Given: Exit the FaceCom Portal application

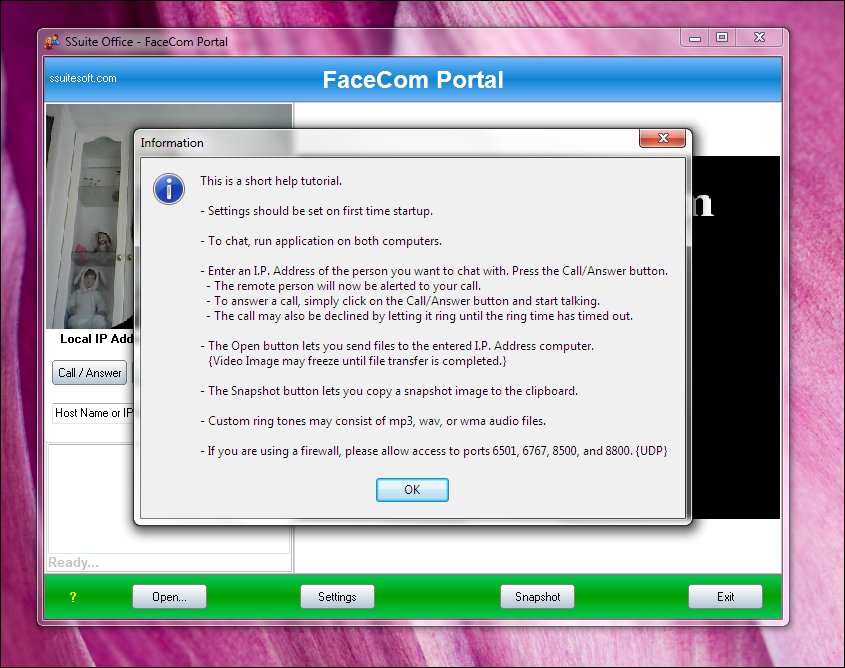Looking at the screenshot, I should pyautogui.click(x=725, y=596).
